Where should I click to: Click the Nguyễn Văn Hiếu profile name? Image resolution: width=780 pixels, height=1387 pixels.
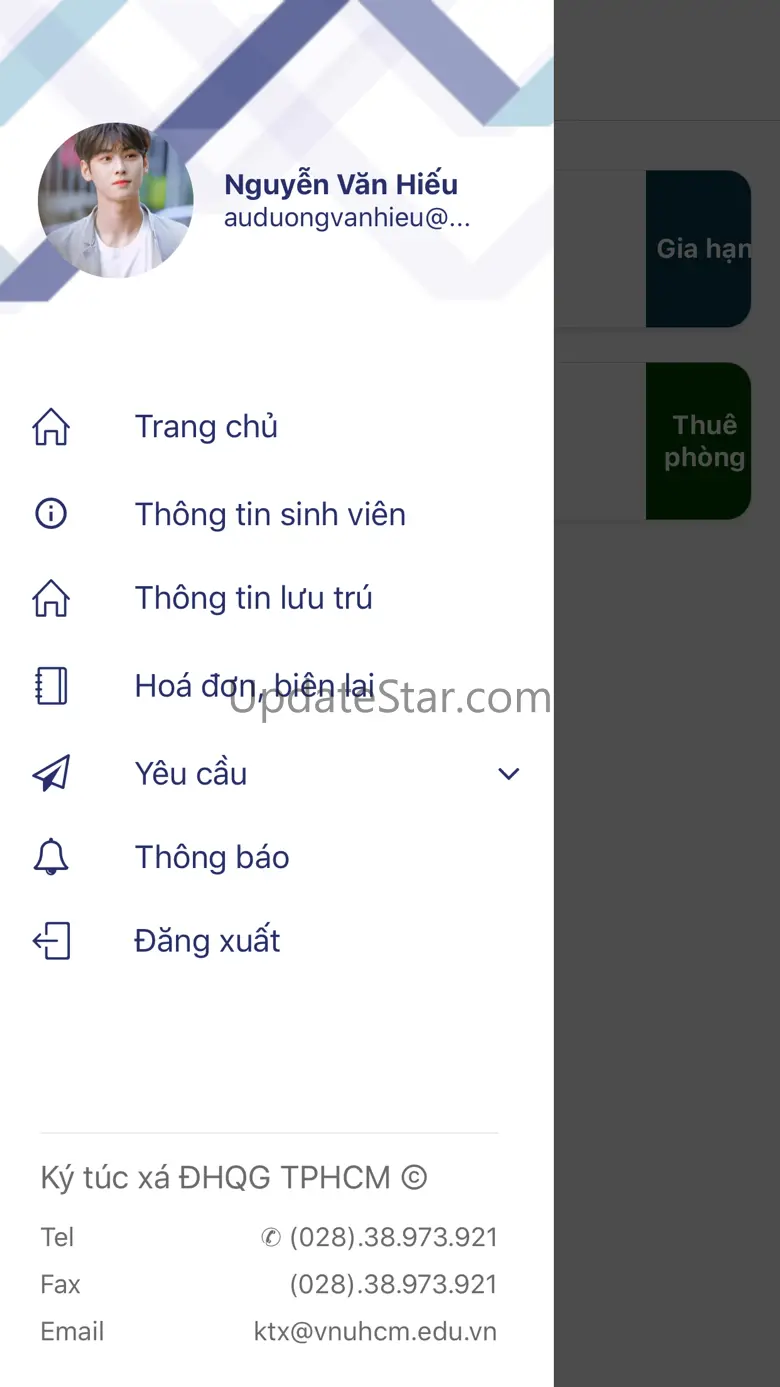click(341, 184)
